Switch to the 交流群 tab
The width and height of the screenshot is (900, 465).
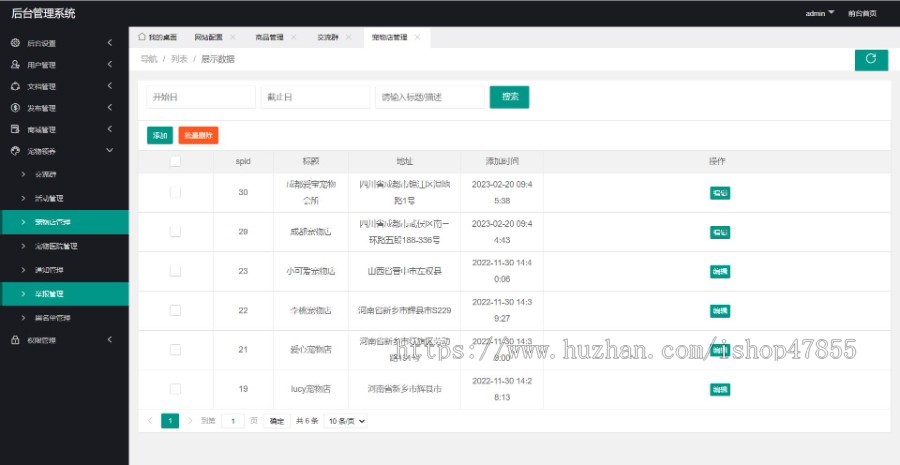(x=328, y=37)
